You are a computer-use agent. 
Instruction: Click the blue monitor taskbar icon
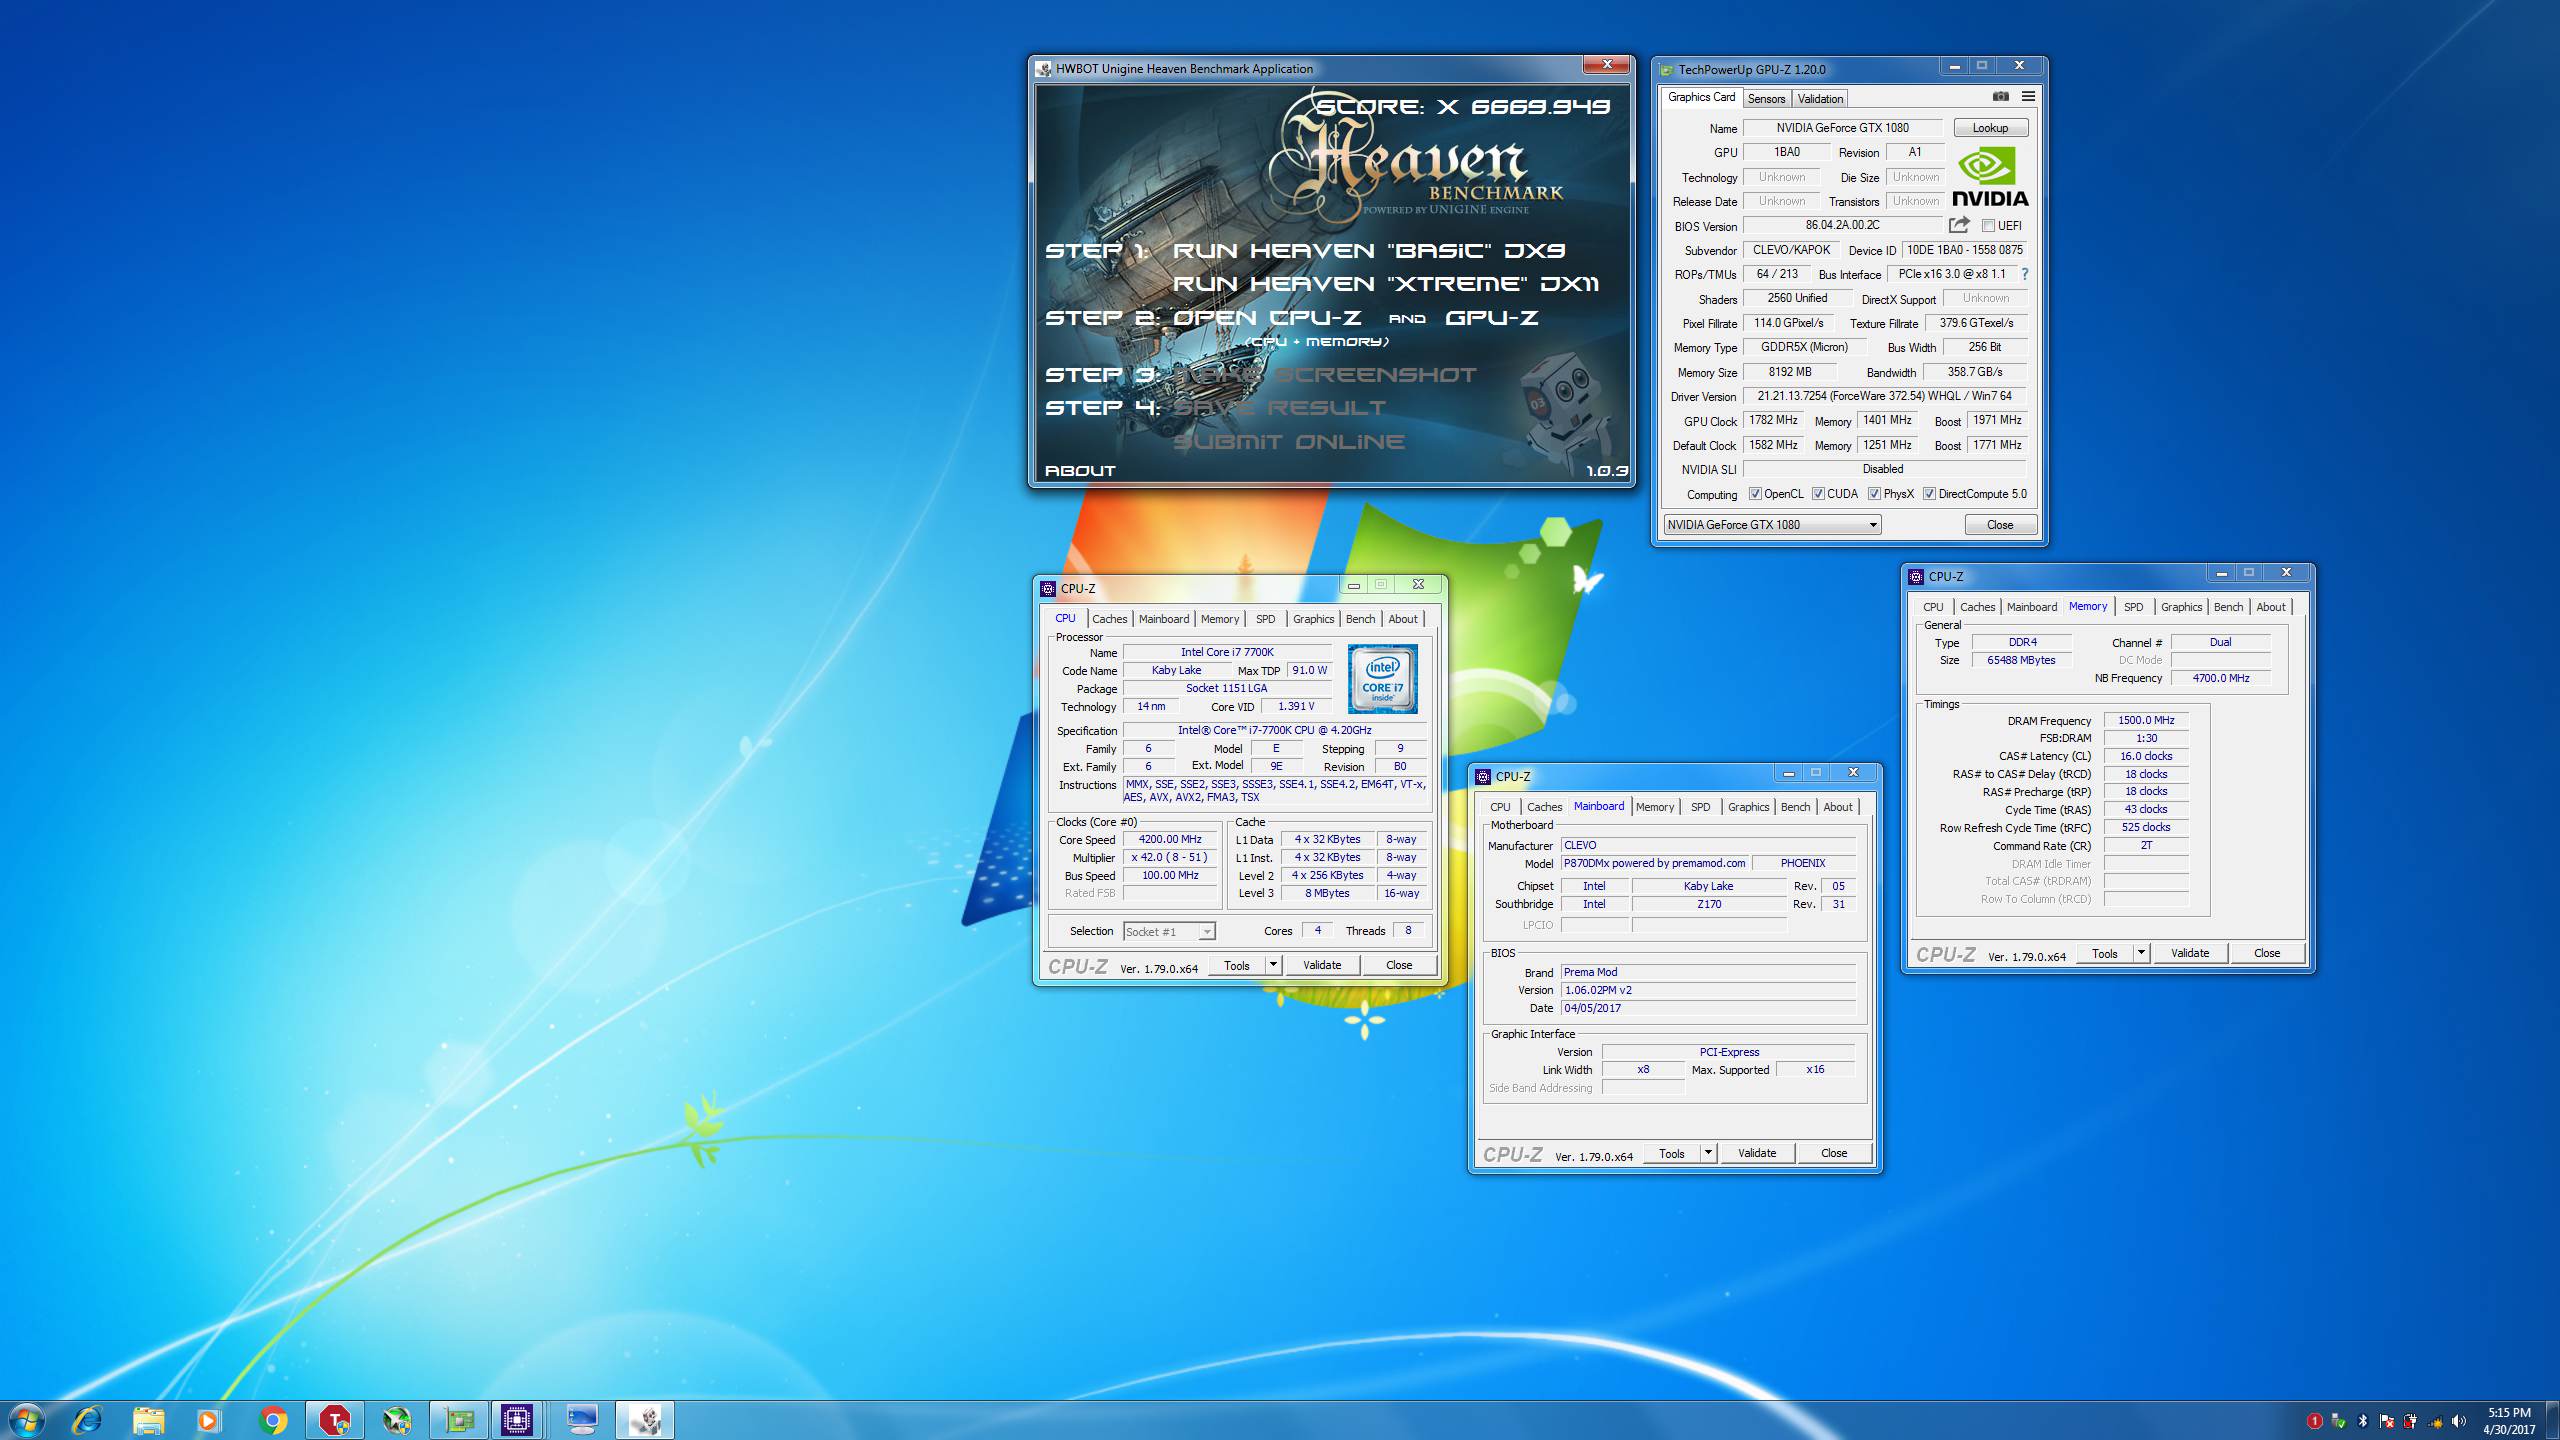[x=582, y=1420]
